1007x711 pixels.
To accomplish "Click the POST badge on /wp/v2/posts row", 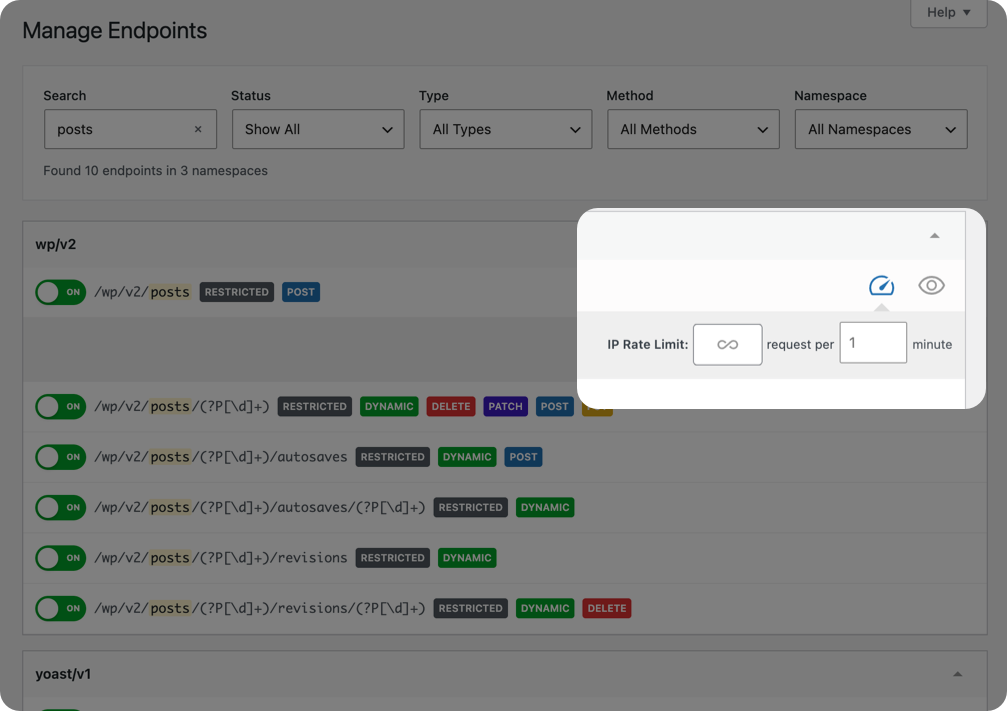I will [x=301, y=292].
